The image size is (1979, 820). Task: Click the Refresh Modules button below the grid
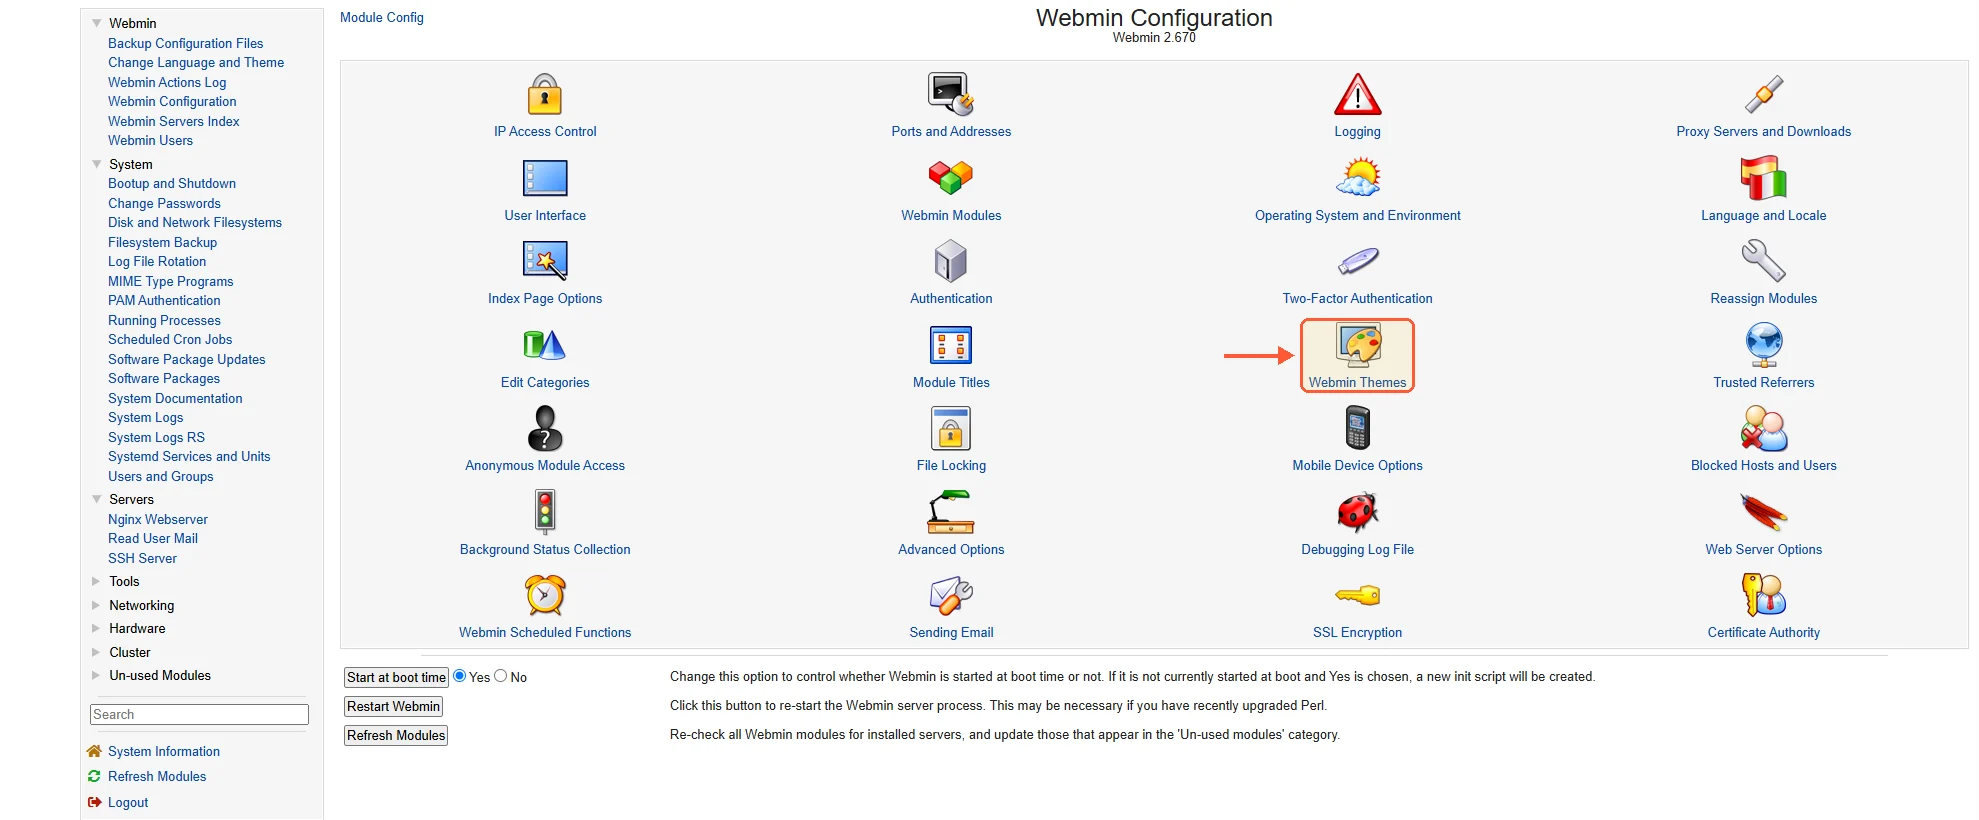pyautogui.click(x=396, y=735)
